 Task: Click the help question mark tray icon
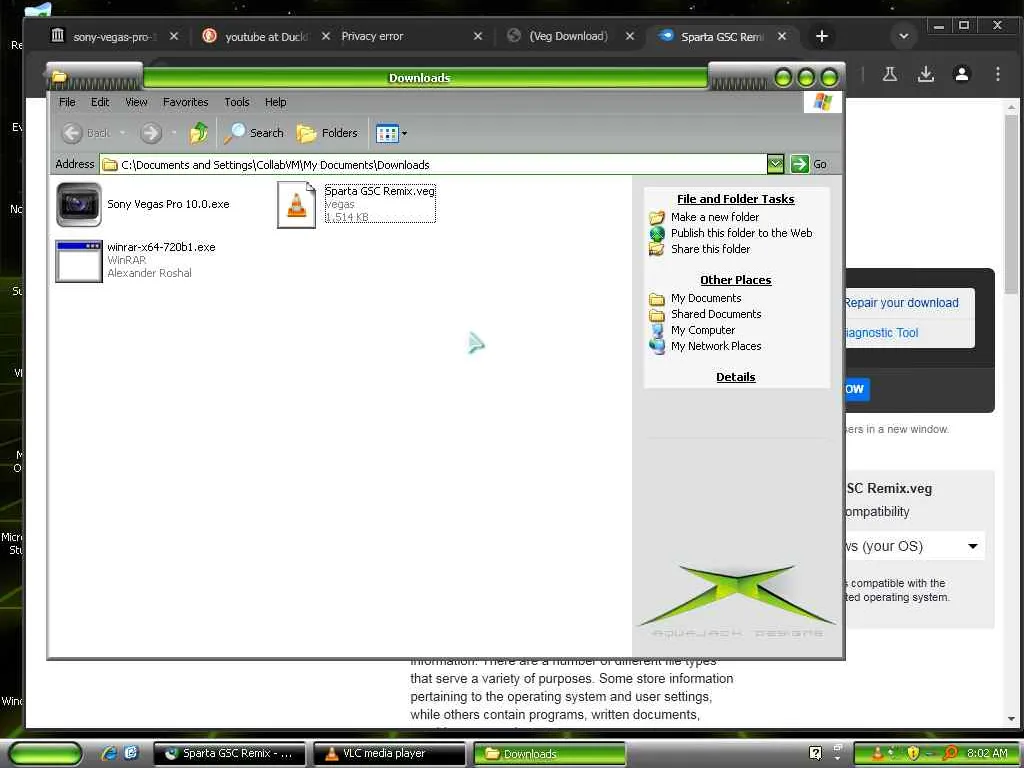pyautogui.click(x=815, y=753)
